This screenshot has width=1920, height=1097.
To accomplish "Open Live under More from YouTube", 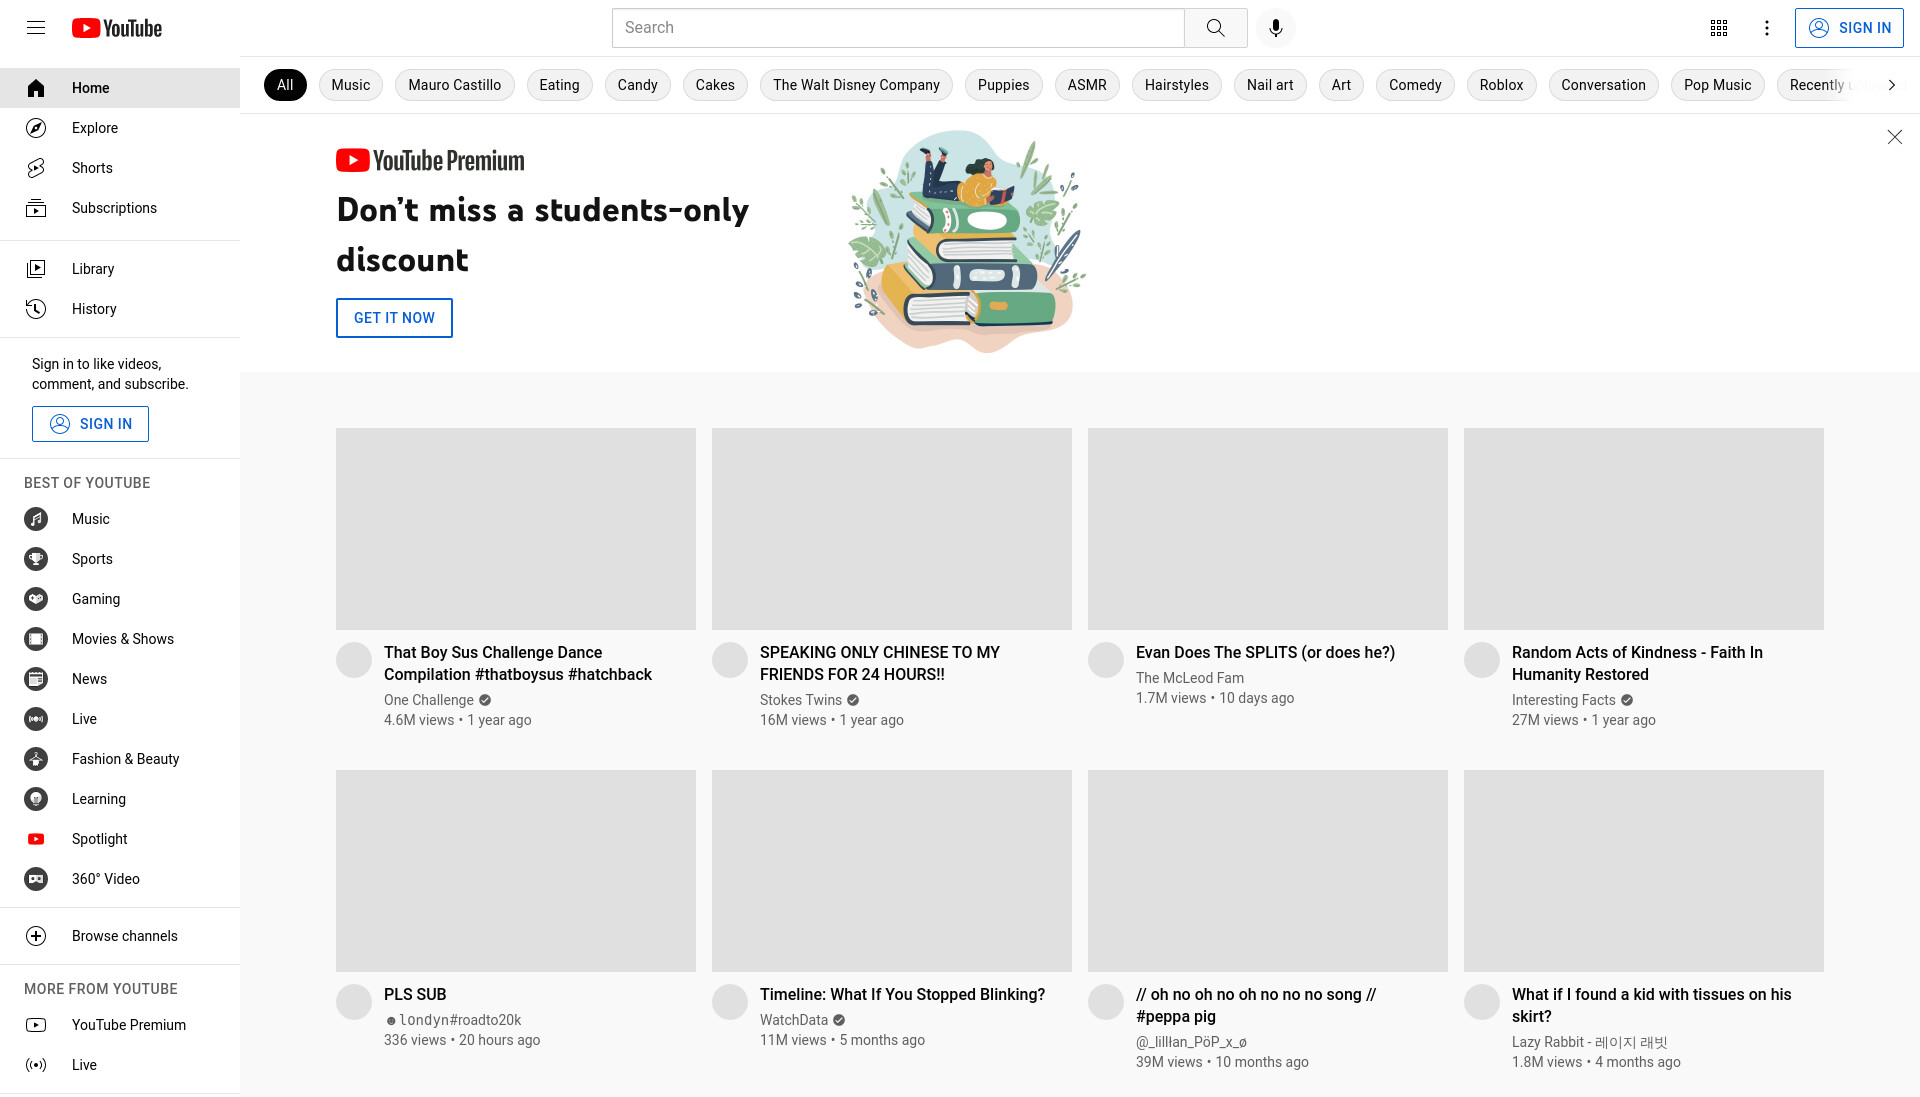I will click(120, 1065).
